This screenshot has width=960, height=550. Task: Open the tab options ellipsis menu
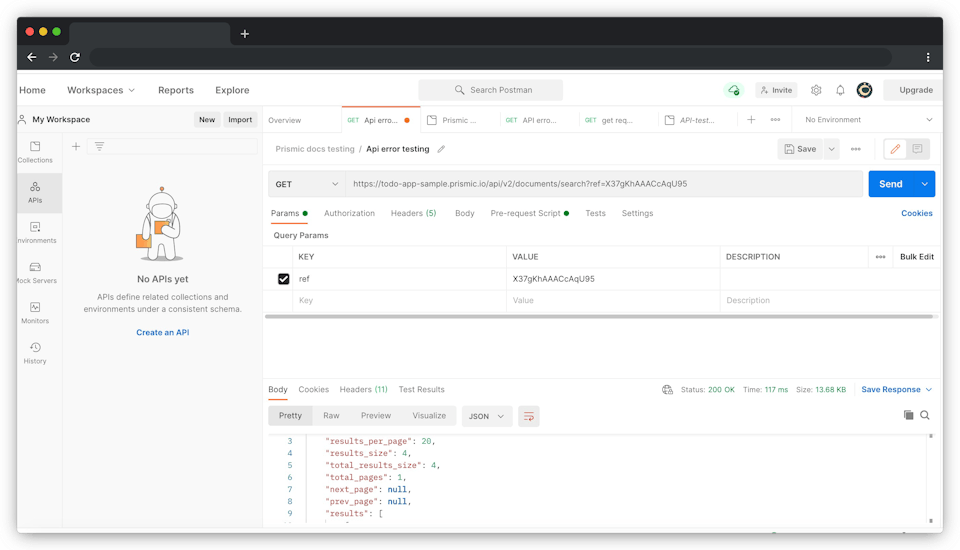(775, 119)
